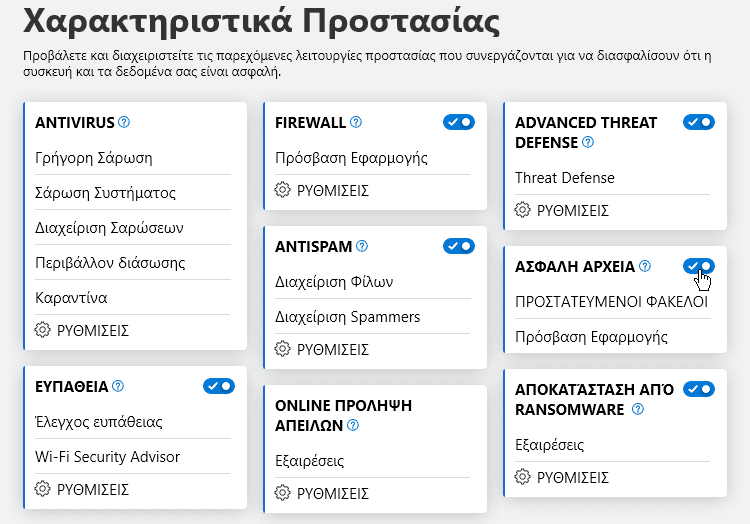Click the help icon beside ΕΥΠΑΘΕΙΑ
This screenshot has height=524, width=750.
[x=118, y=386]
